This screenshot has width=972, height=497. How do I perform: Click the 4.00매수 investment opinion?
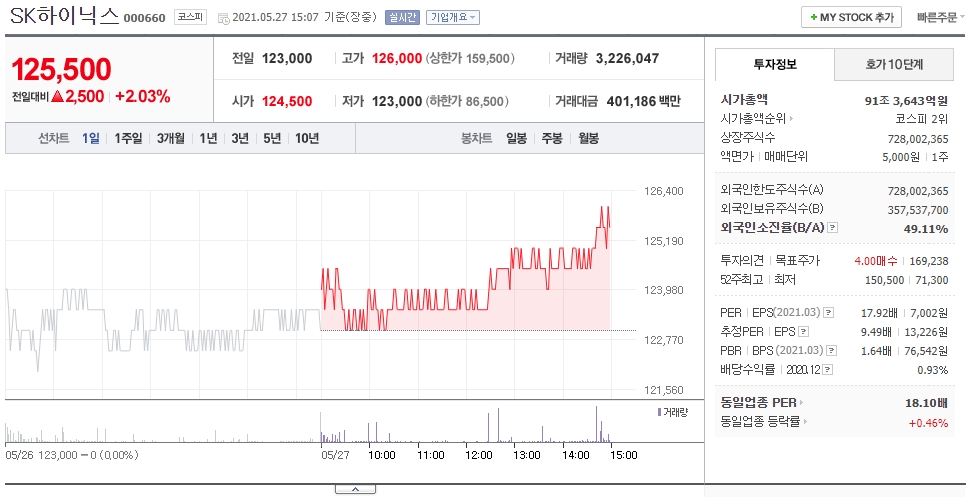coord(875,262)
